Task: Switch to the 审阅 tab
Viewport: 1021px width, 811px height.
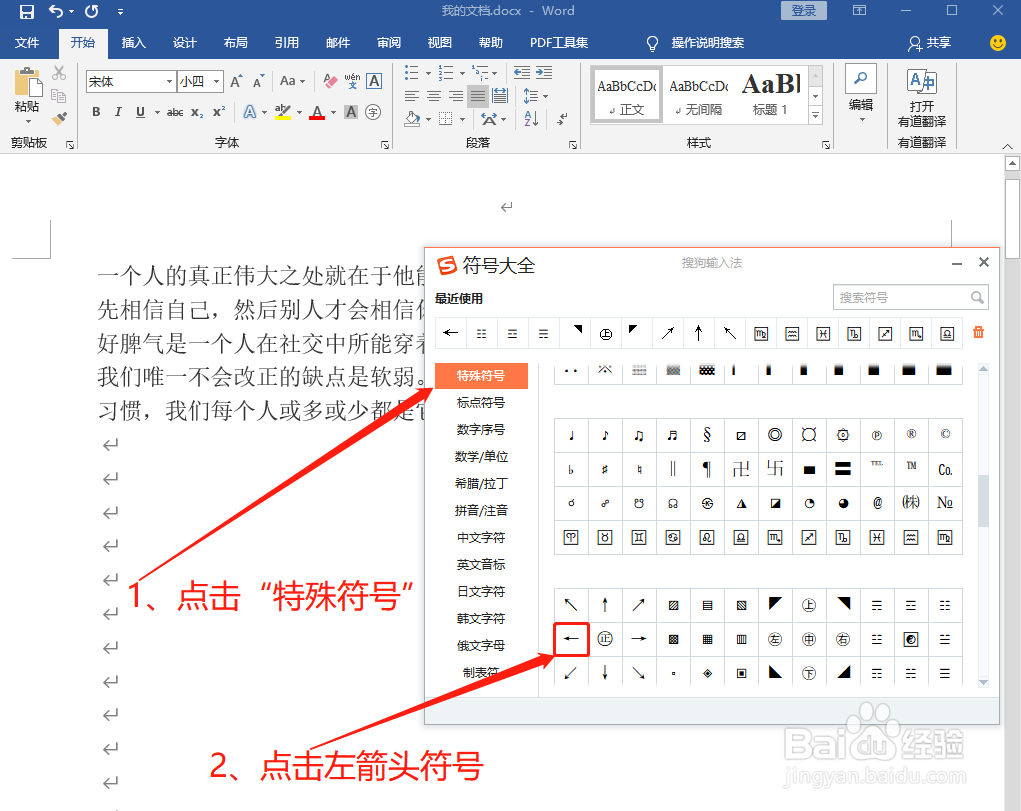Action: point(389,43)
